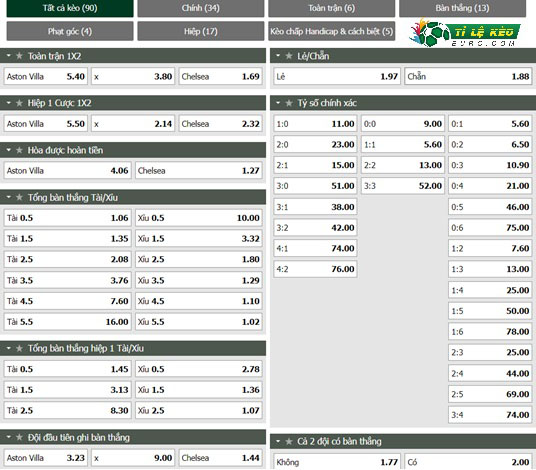
Task: Star the Cả 2 đội có bàn thắng market
Action: click(289, 442)
